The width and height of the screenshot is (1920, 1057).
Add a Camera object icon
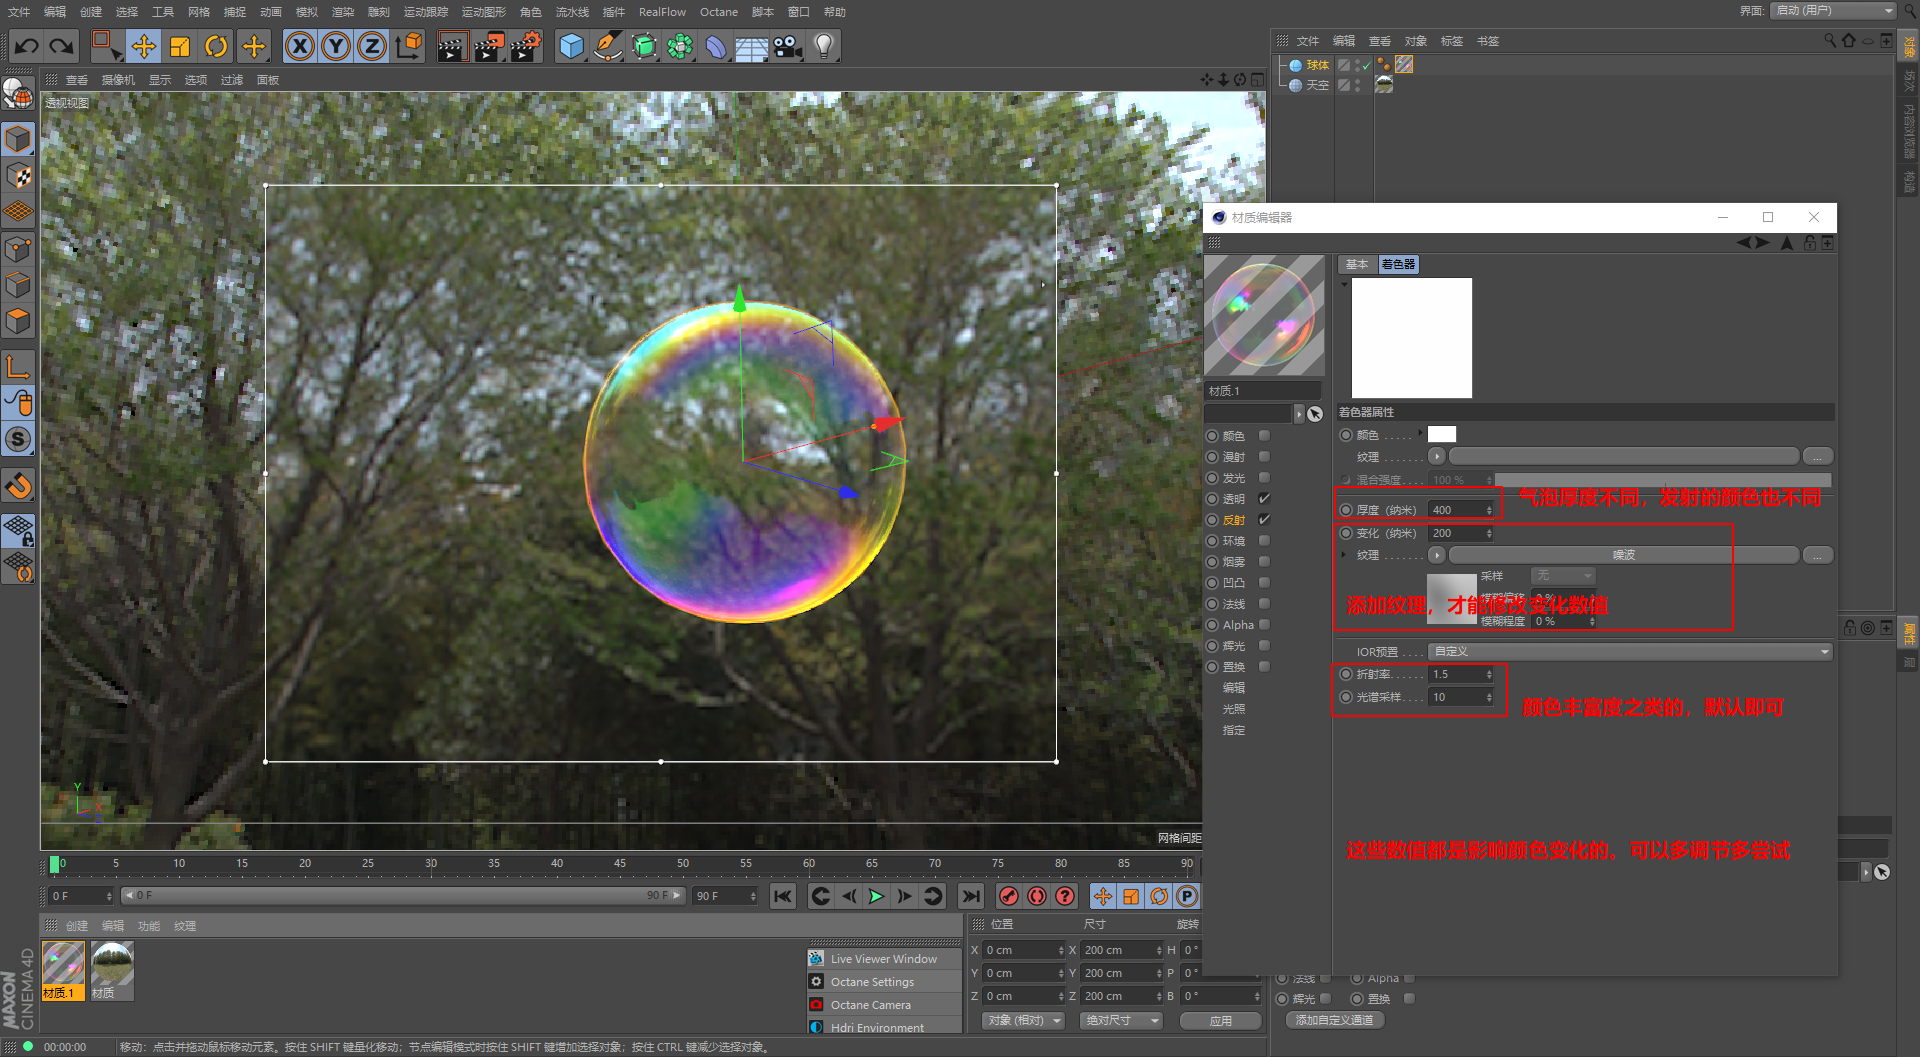coord(788,46)
